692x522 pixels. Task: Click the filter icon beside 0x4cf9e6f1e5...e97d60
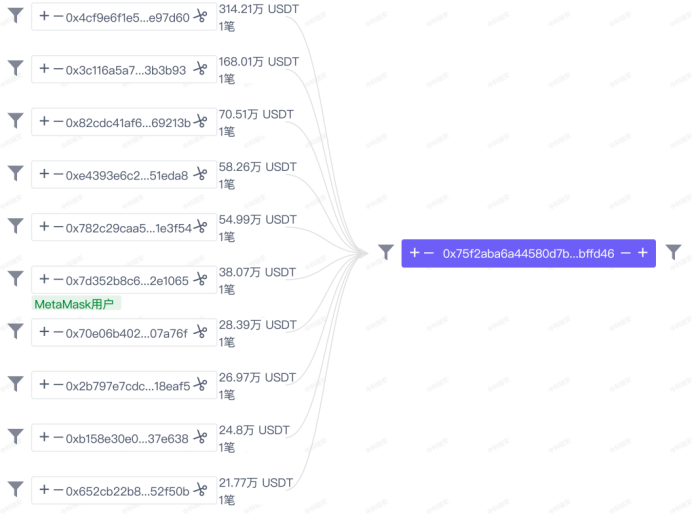pos(15,15)
